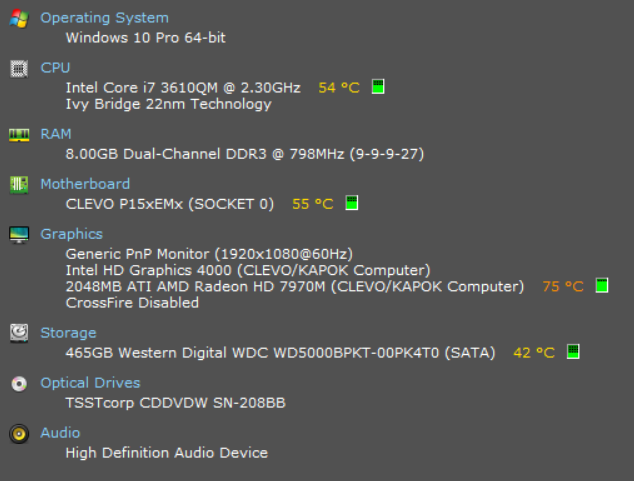This screenshot has width=634, height=481.
Task: Open the Storage section heading
Action: (x=68, y=333)
